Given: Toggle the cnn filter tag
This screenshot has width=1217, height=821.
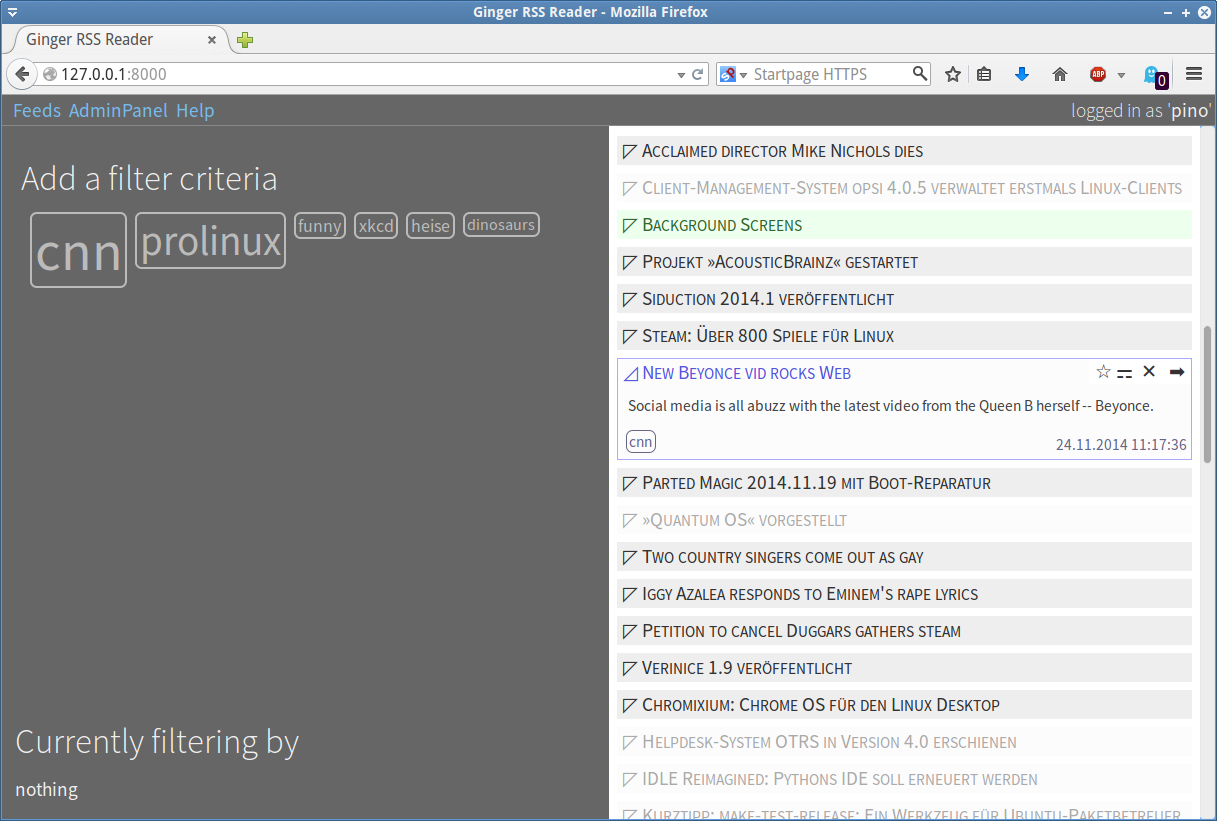Looking at the screenshot, I should pos(78,251).
